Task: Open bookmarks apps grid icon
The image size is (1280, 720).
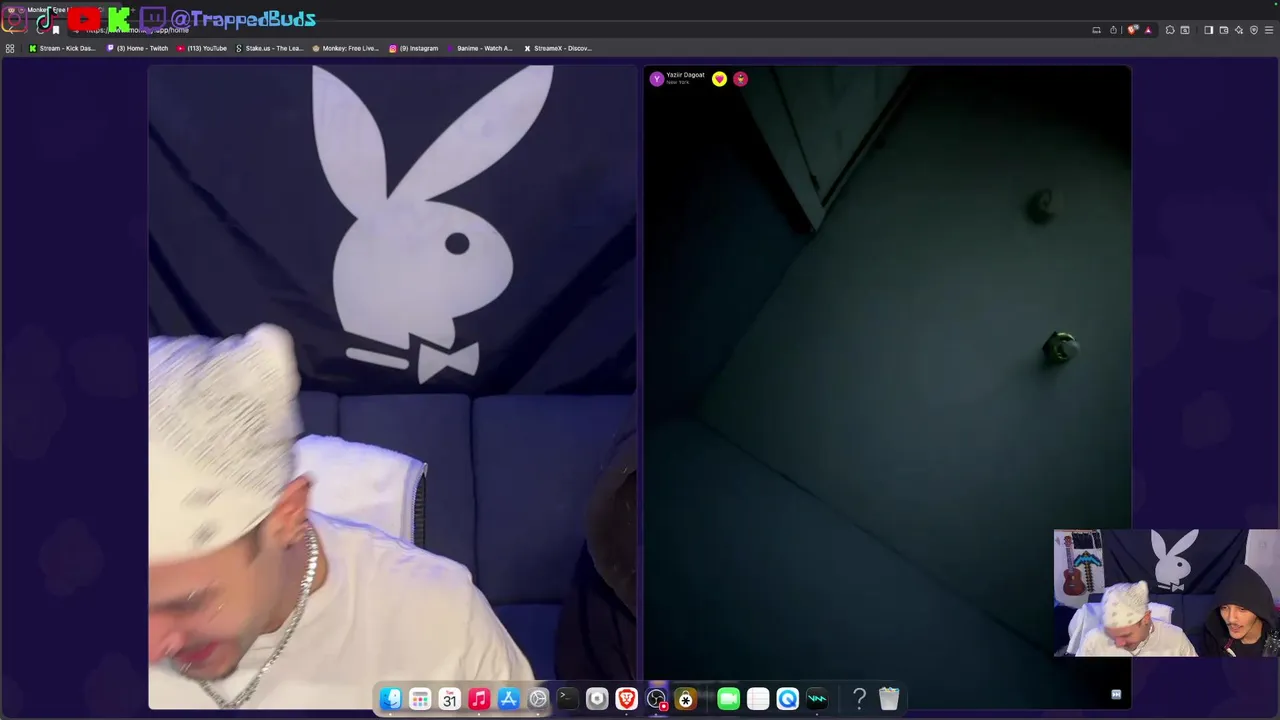Action: tap(10, 48)
